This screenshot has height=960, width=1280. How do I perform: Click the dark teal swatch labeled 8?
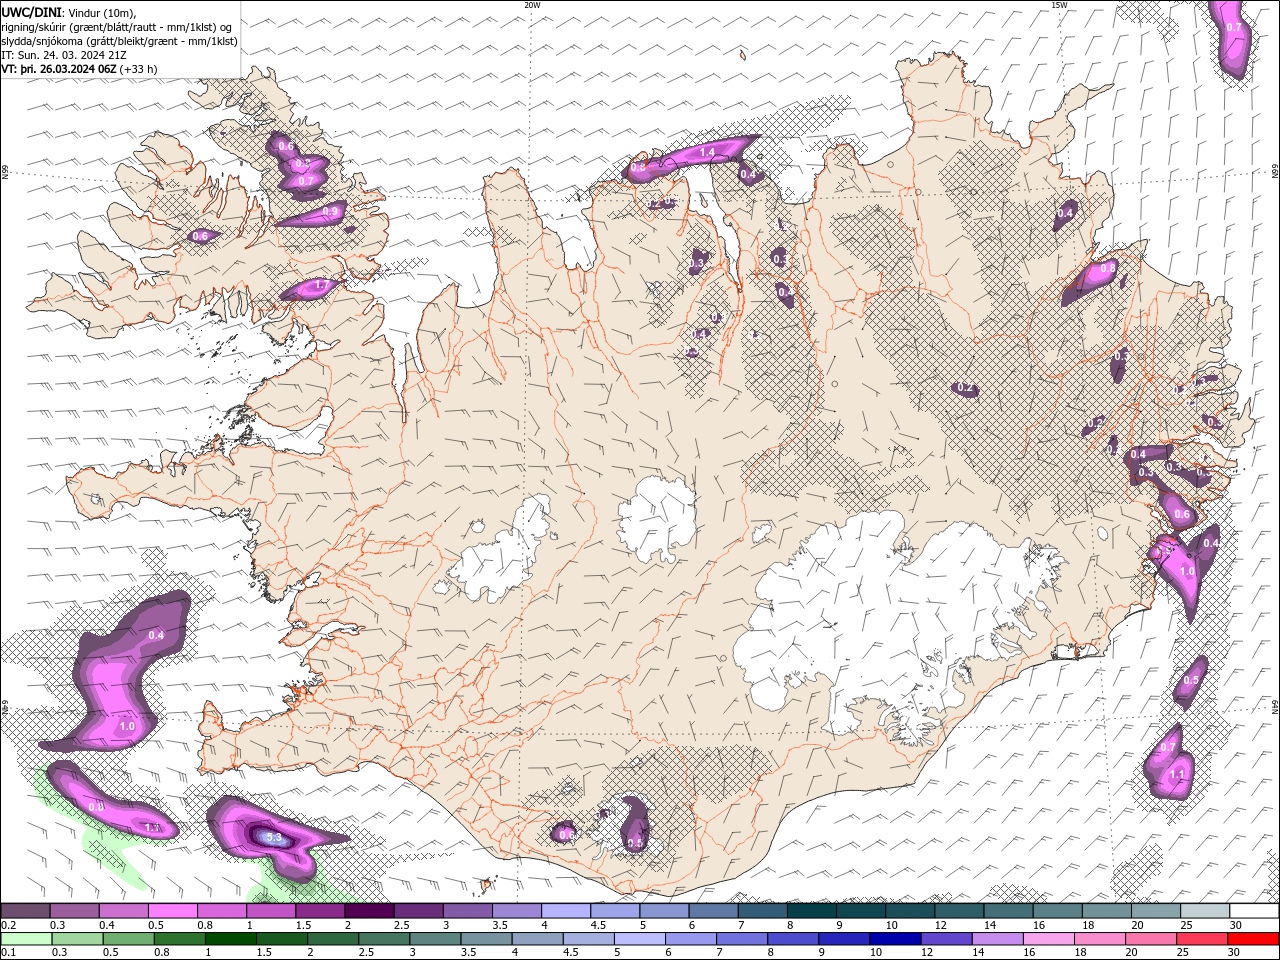[811, 910]
